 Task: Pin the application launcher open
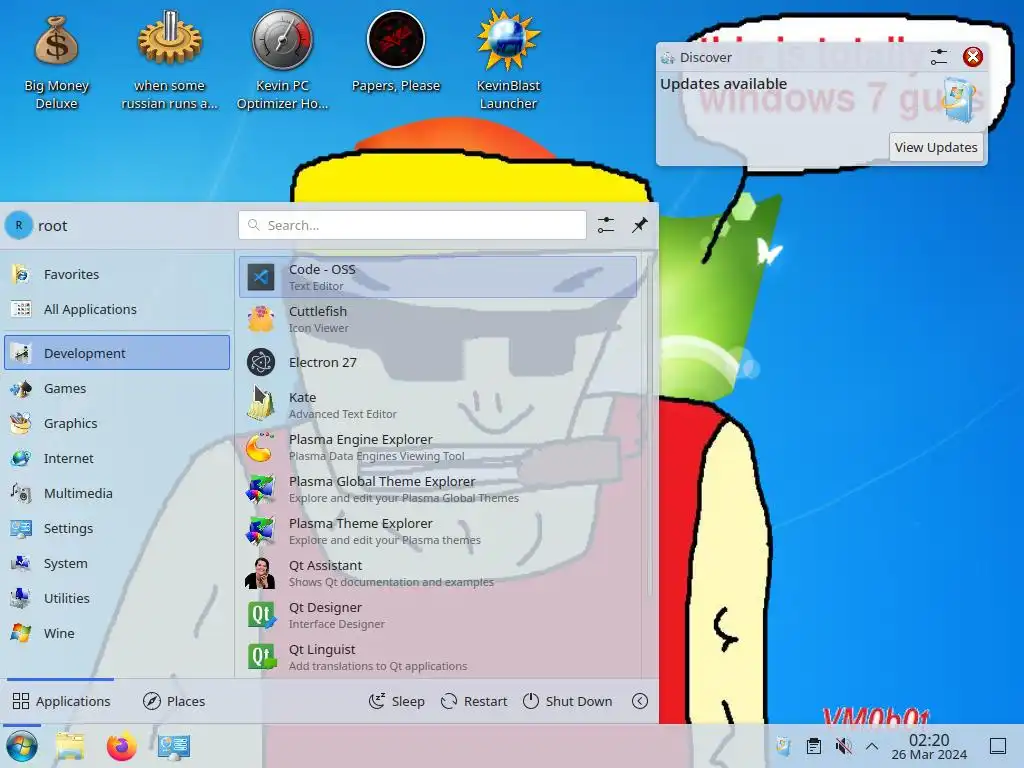click(639, 225)
